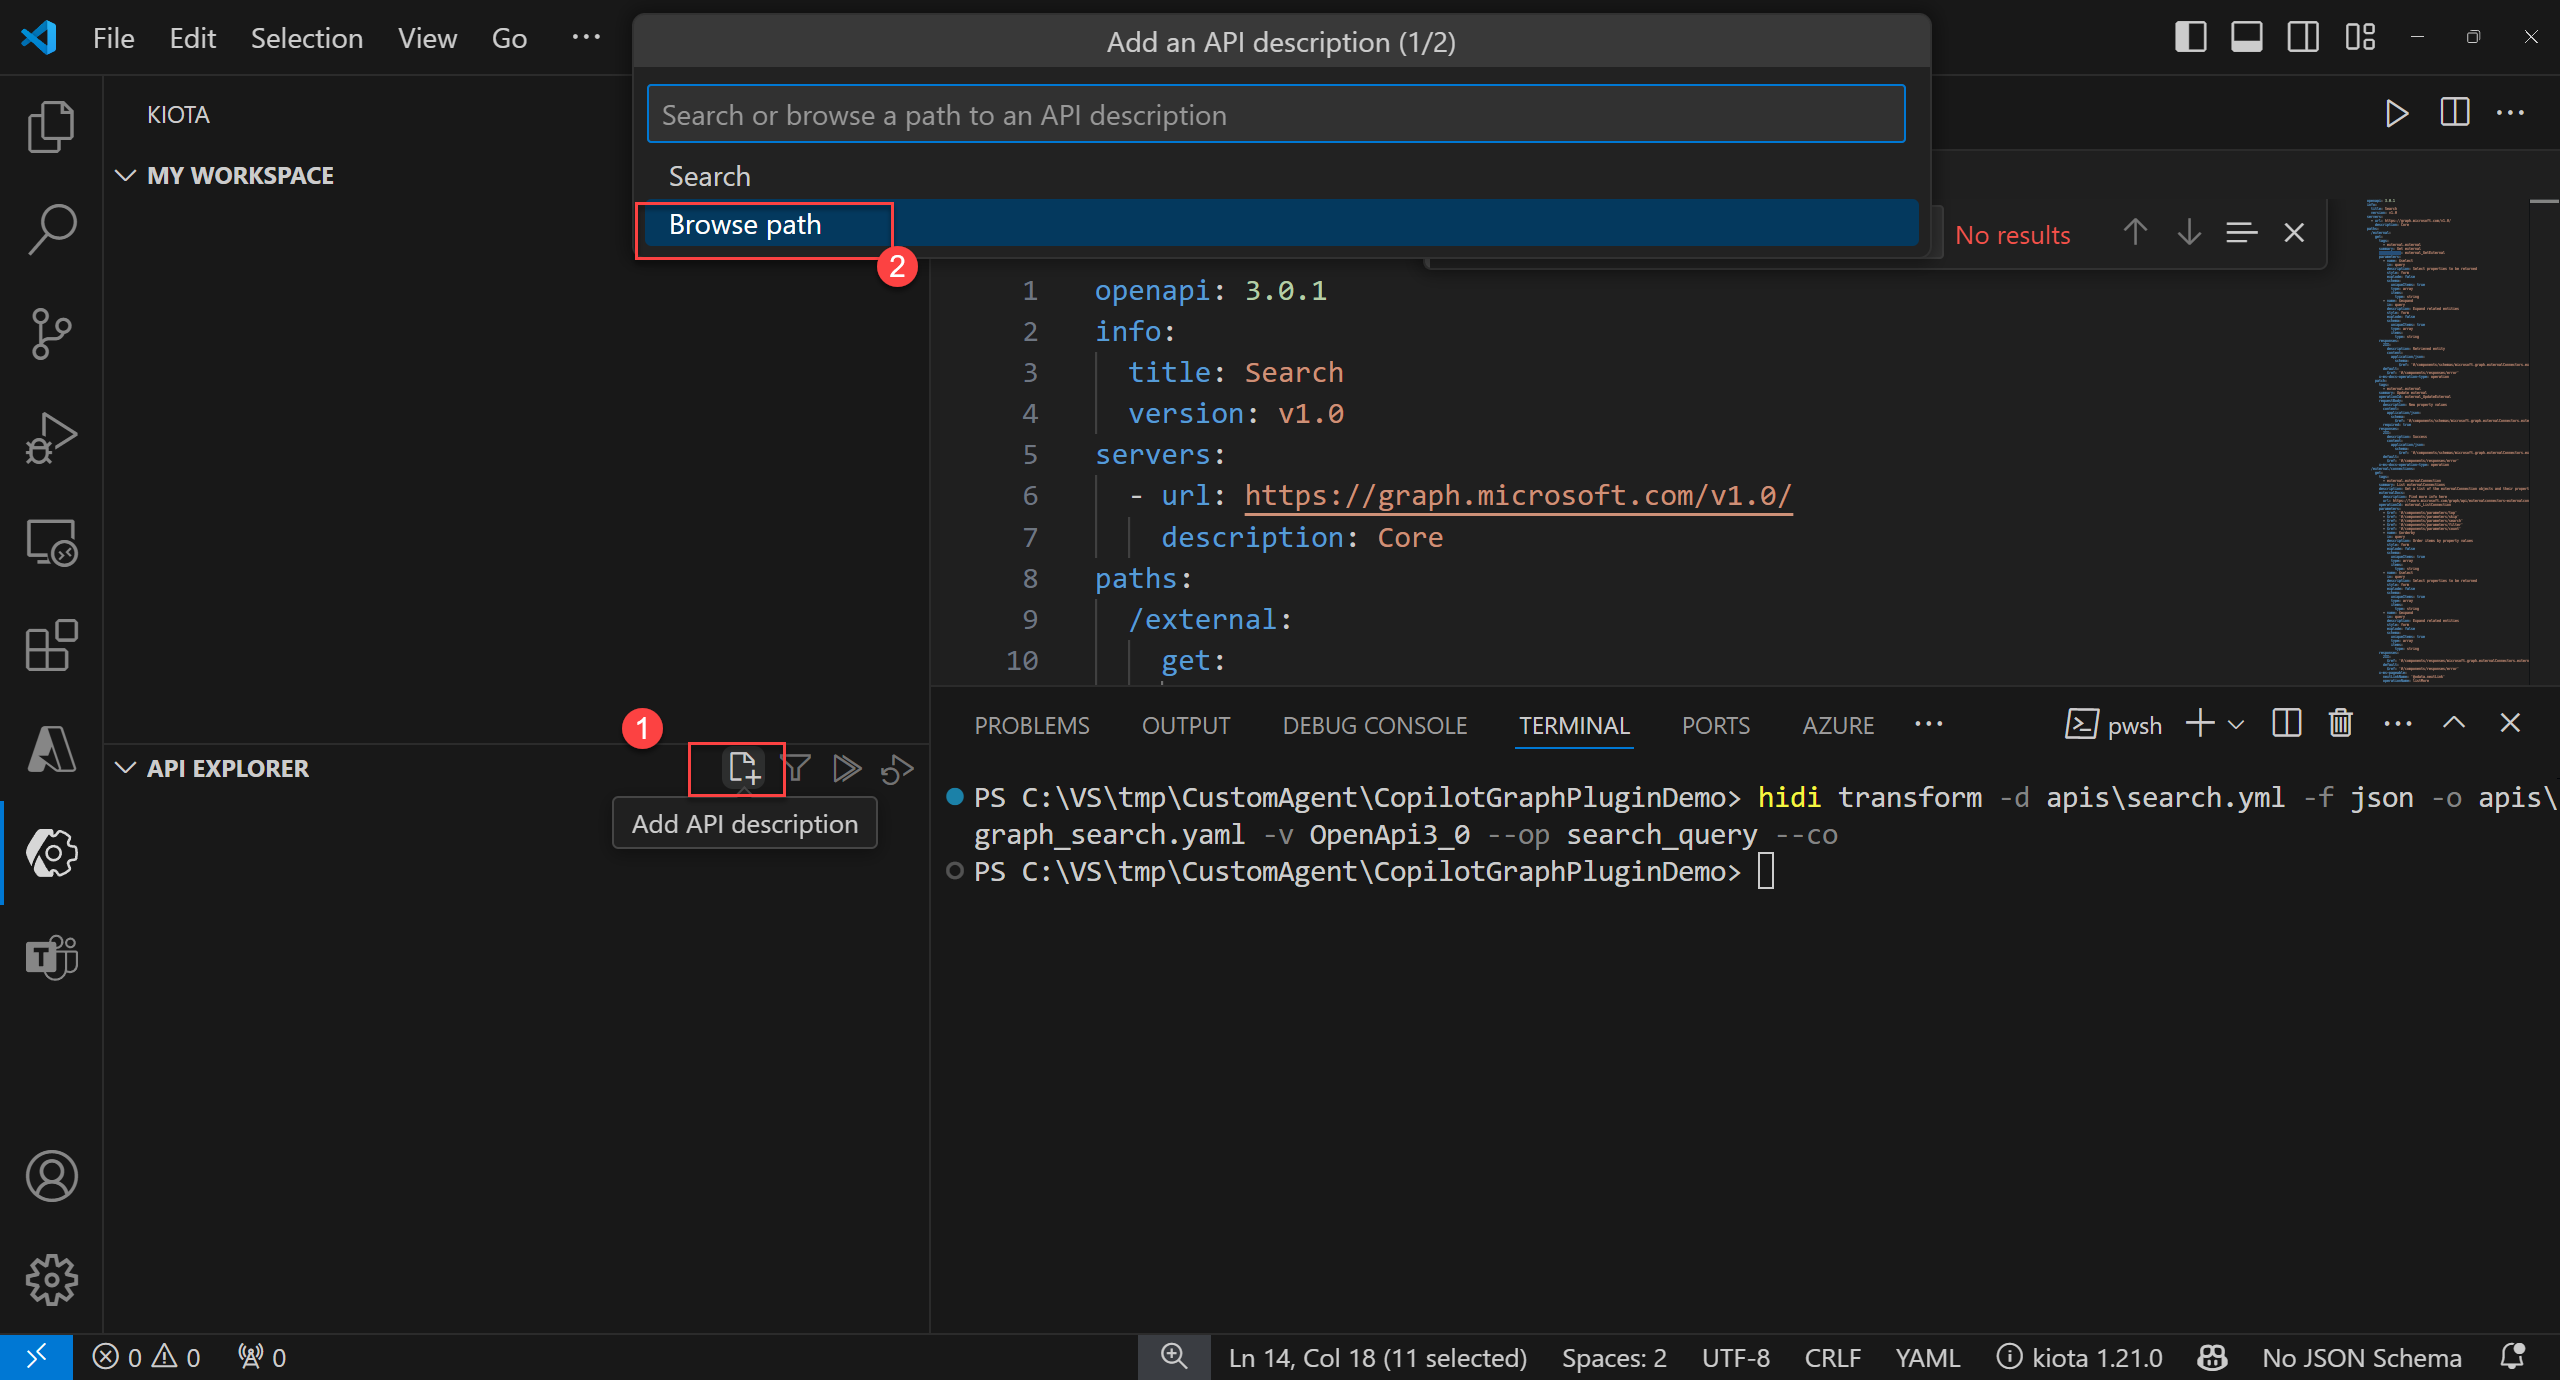Click the ports forwarded status indicator
The image size is (2560, 1380).
(x=262, y=1357)
